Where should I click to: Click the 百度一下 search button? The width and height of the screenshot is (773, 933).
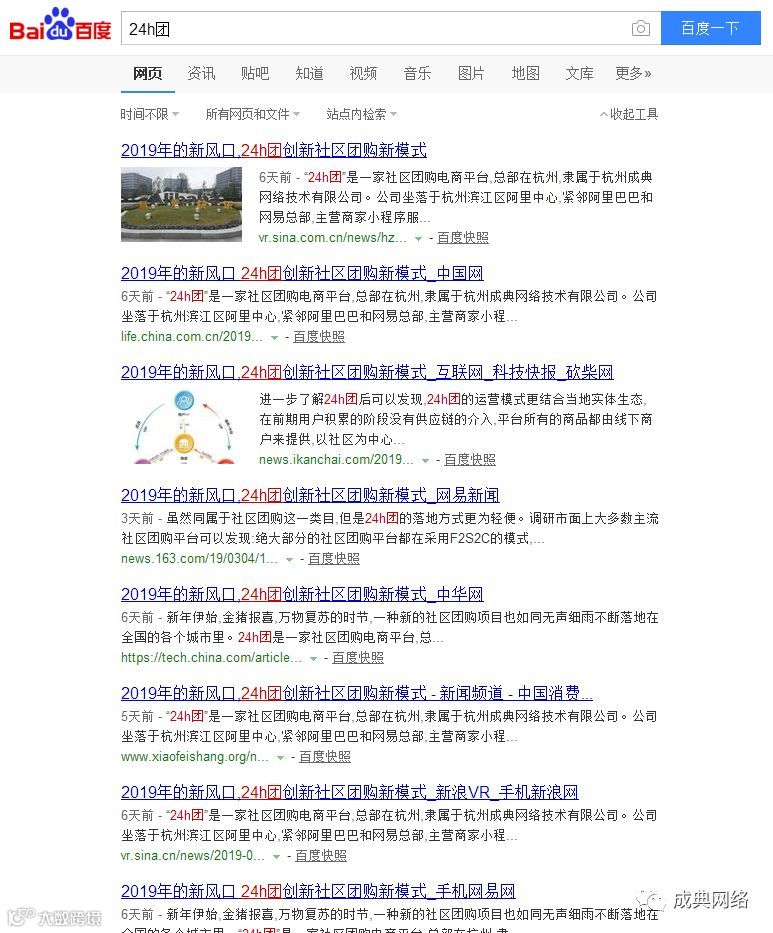point(711,28)
